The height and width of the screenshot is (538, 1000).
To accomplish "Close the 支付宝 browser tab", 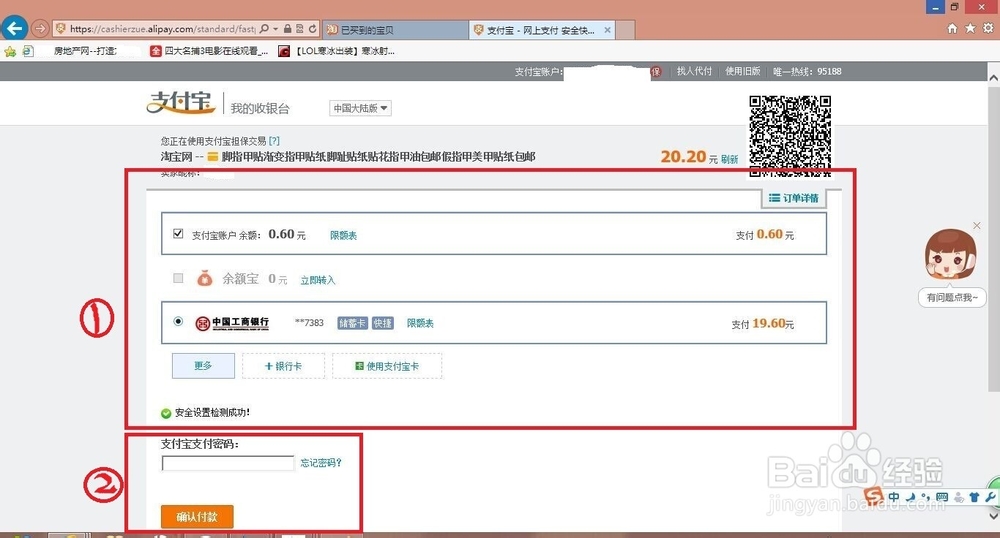I will [x=607, y=30].
